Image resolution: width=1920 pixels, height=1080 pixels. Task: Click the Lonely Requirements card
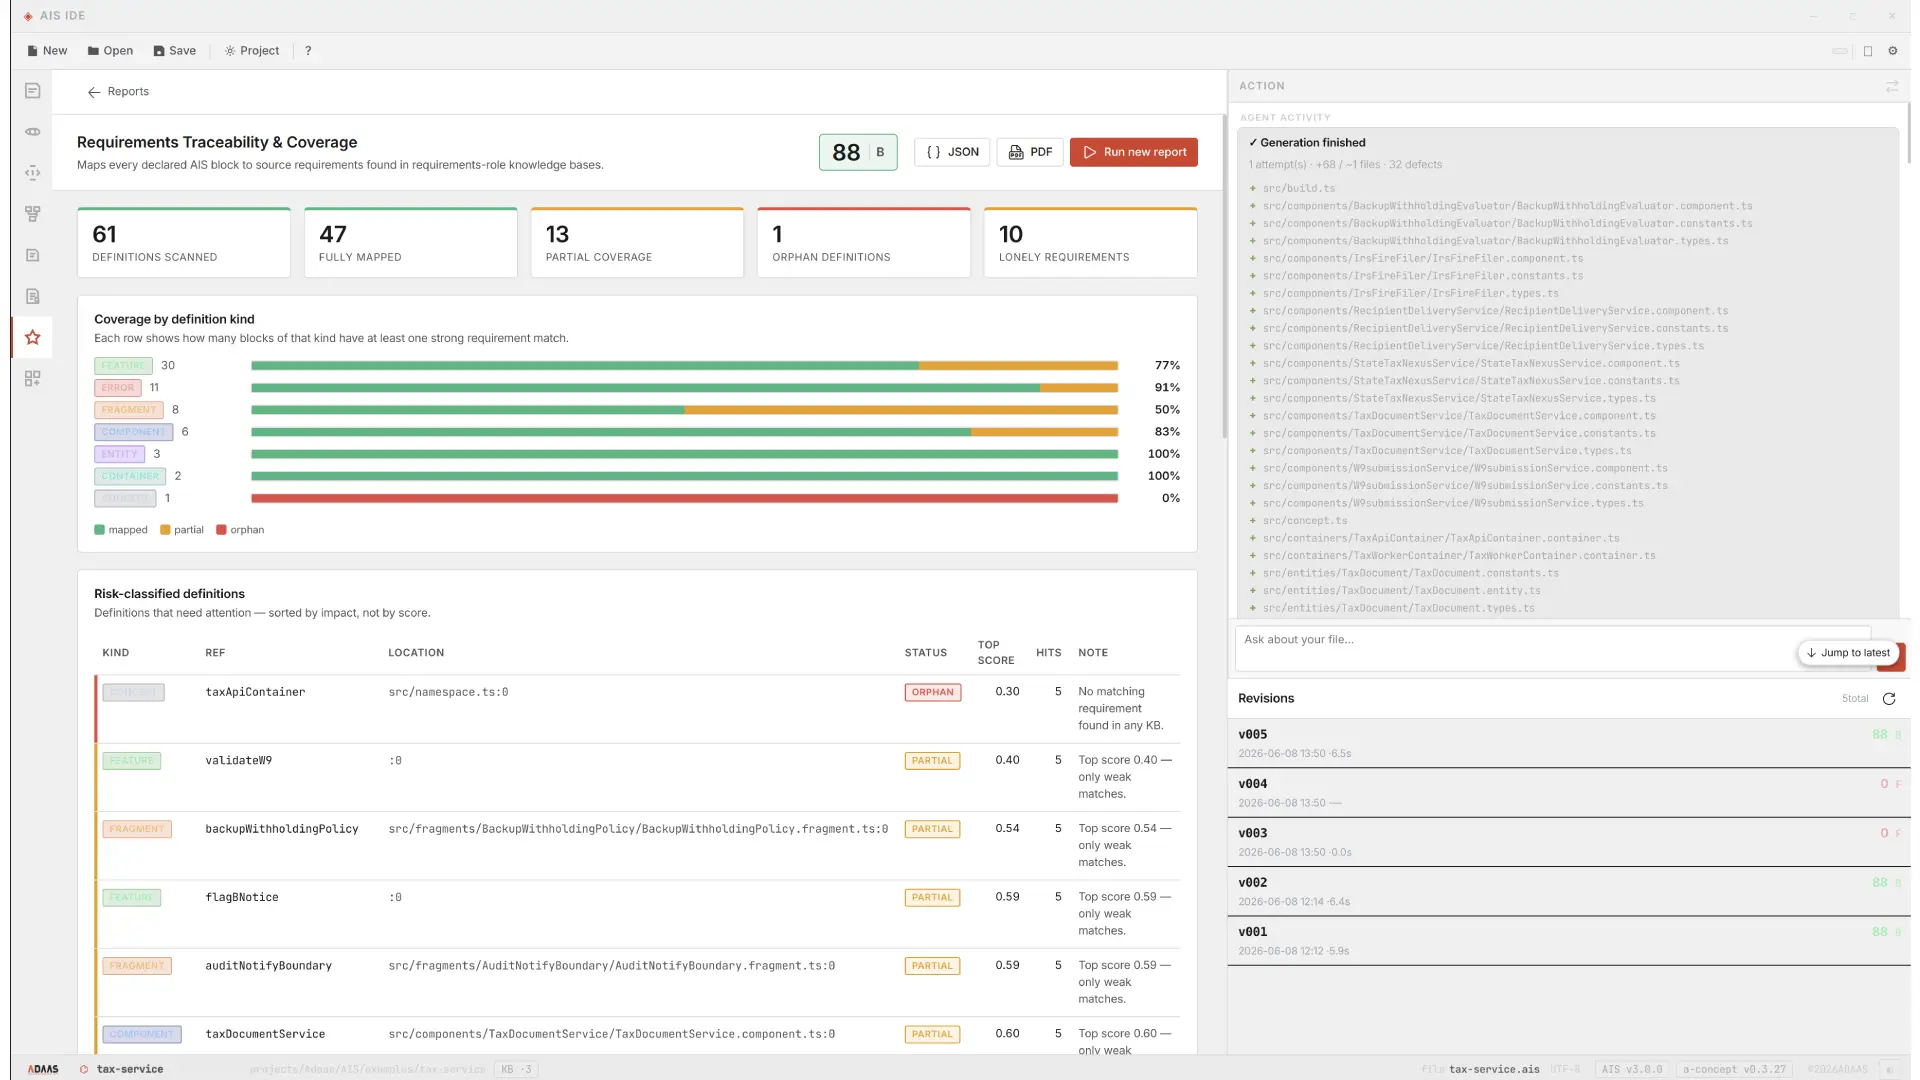coord(1091,243)
